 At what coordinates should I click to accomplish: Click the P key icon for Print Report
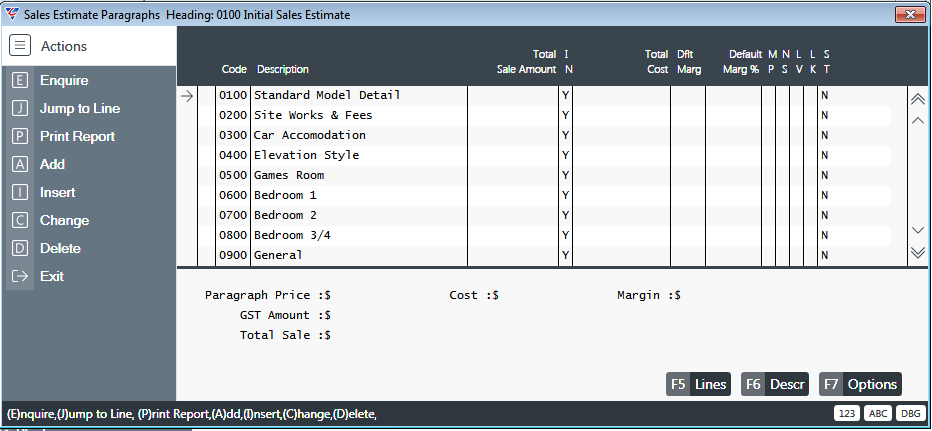tap(20, 136)
